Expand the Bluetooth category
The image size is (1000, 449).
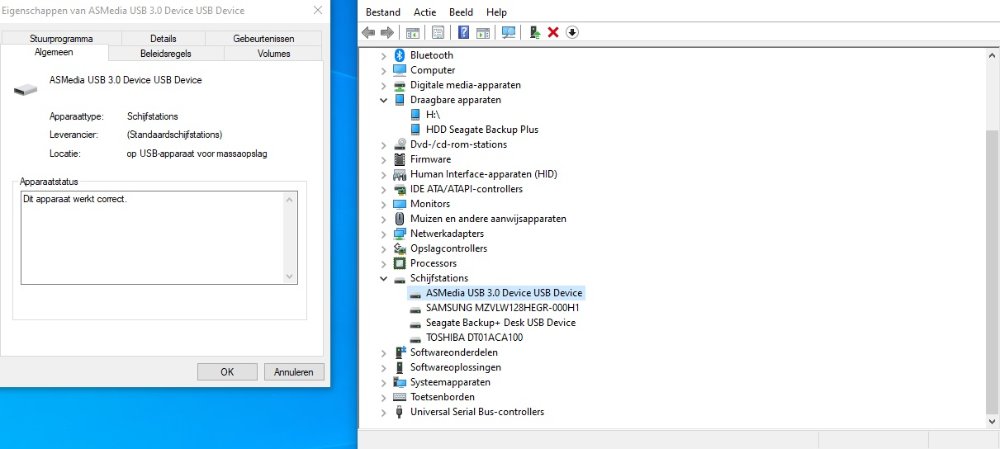pyautogui.click(x=384, y=56)
